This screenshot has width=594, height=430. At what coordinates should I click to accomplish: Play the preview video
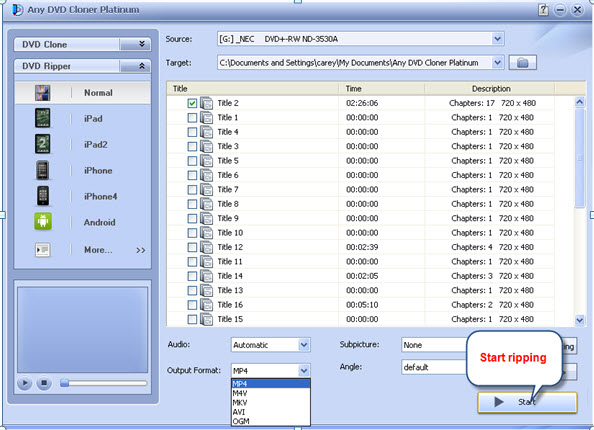[x=25, y=383]
